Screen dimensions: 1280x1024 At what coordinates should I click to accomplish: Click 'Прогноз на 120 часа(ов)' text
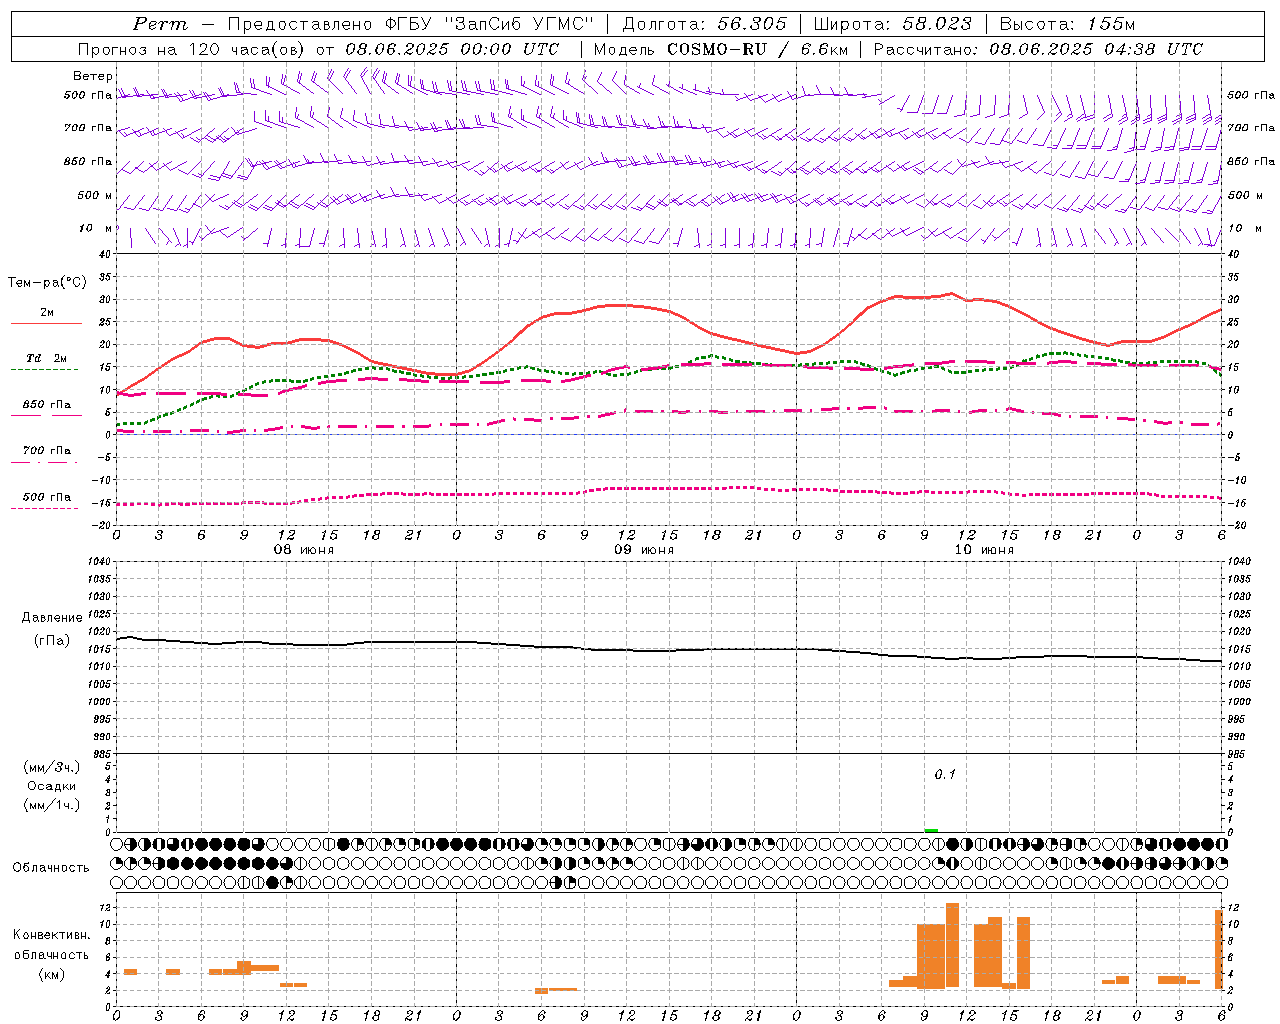pyautogui.click(x=192, y=49)
